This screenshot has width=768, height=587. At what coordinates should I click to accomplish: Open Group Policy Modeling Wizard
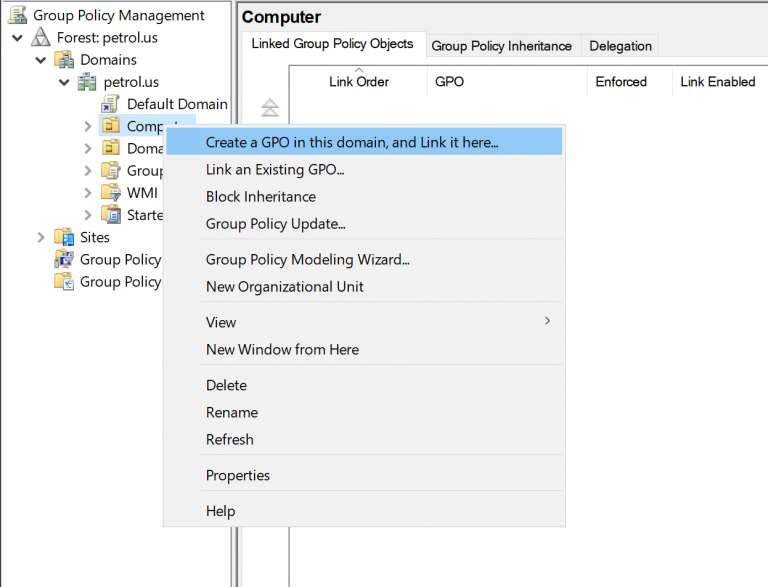coord(364,259)
